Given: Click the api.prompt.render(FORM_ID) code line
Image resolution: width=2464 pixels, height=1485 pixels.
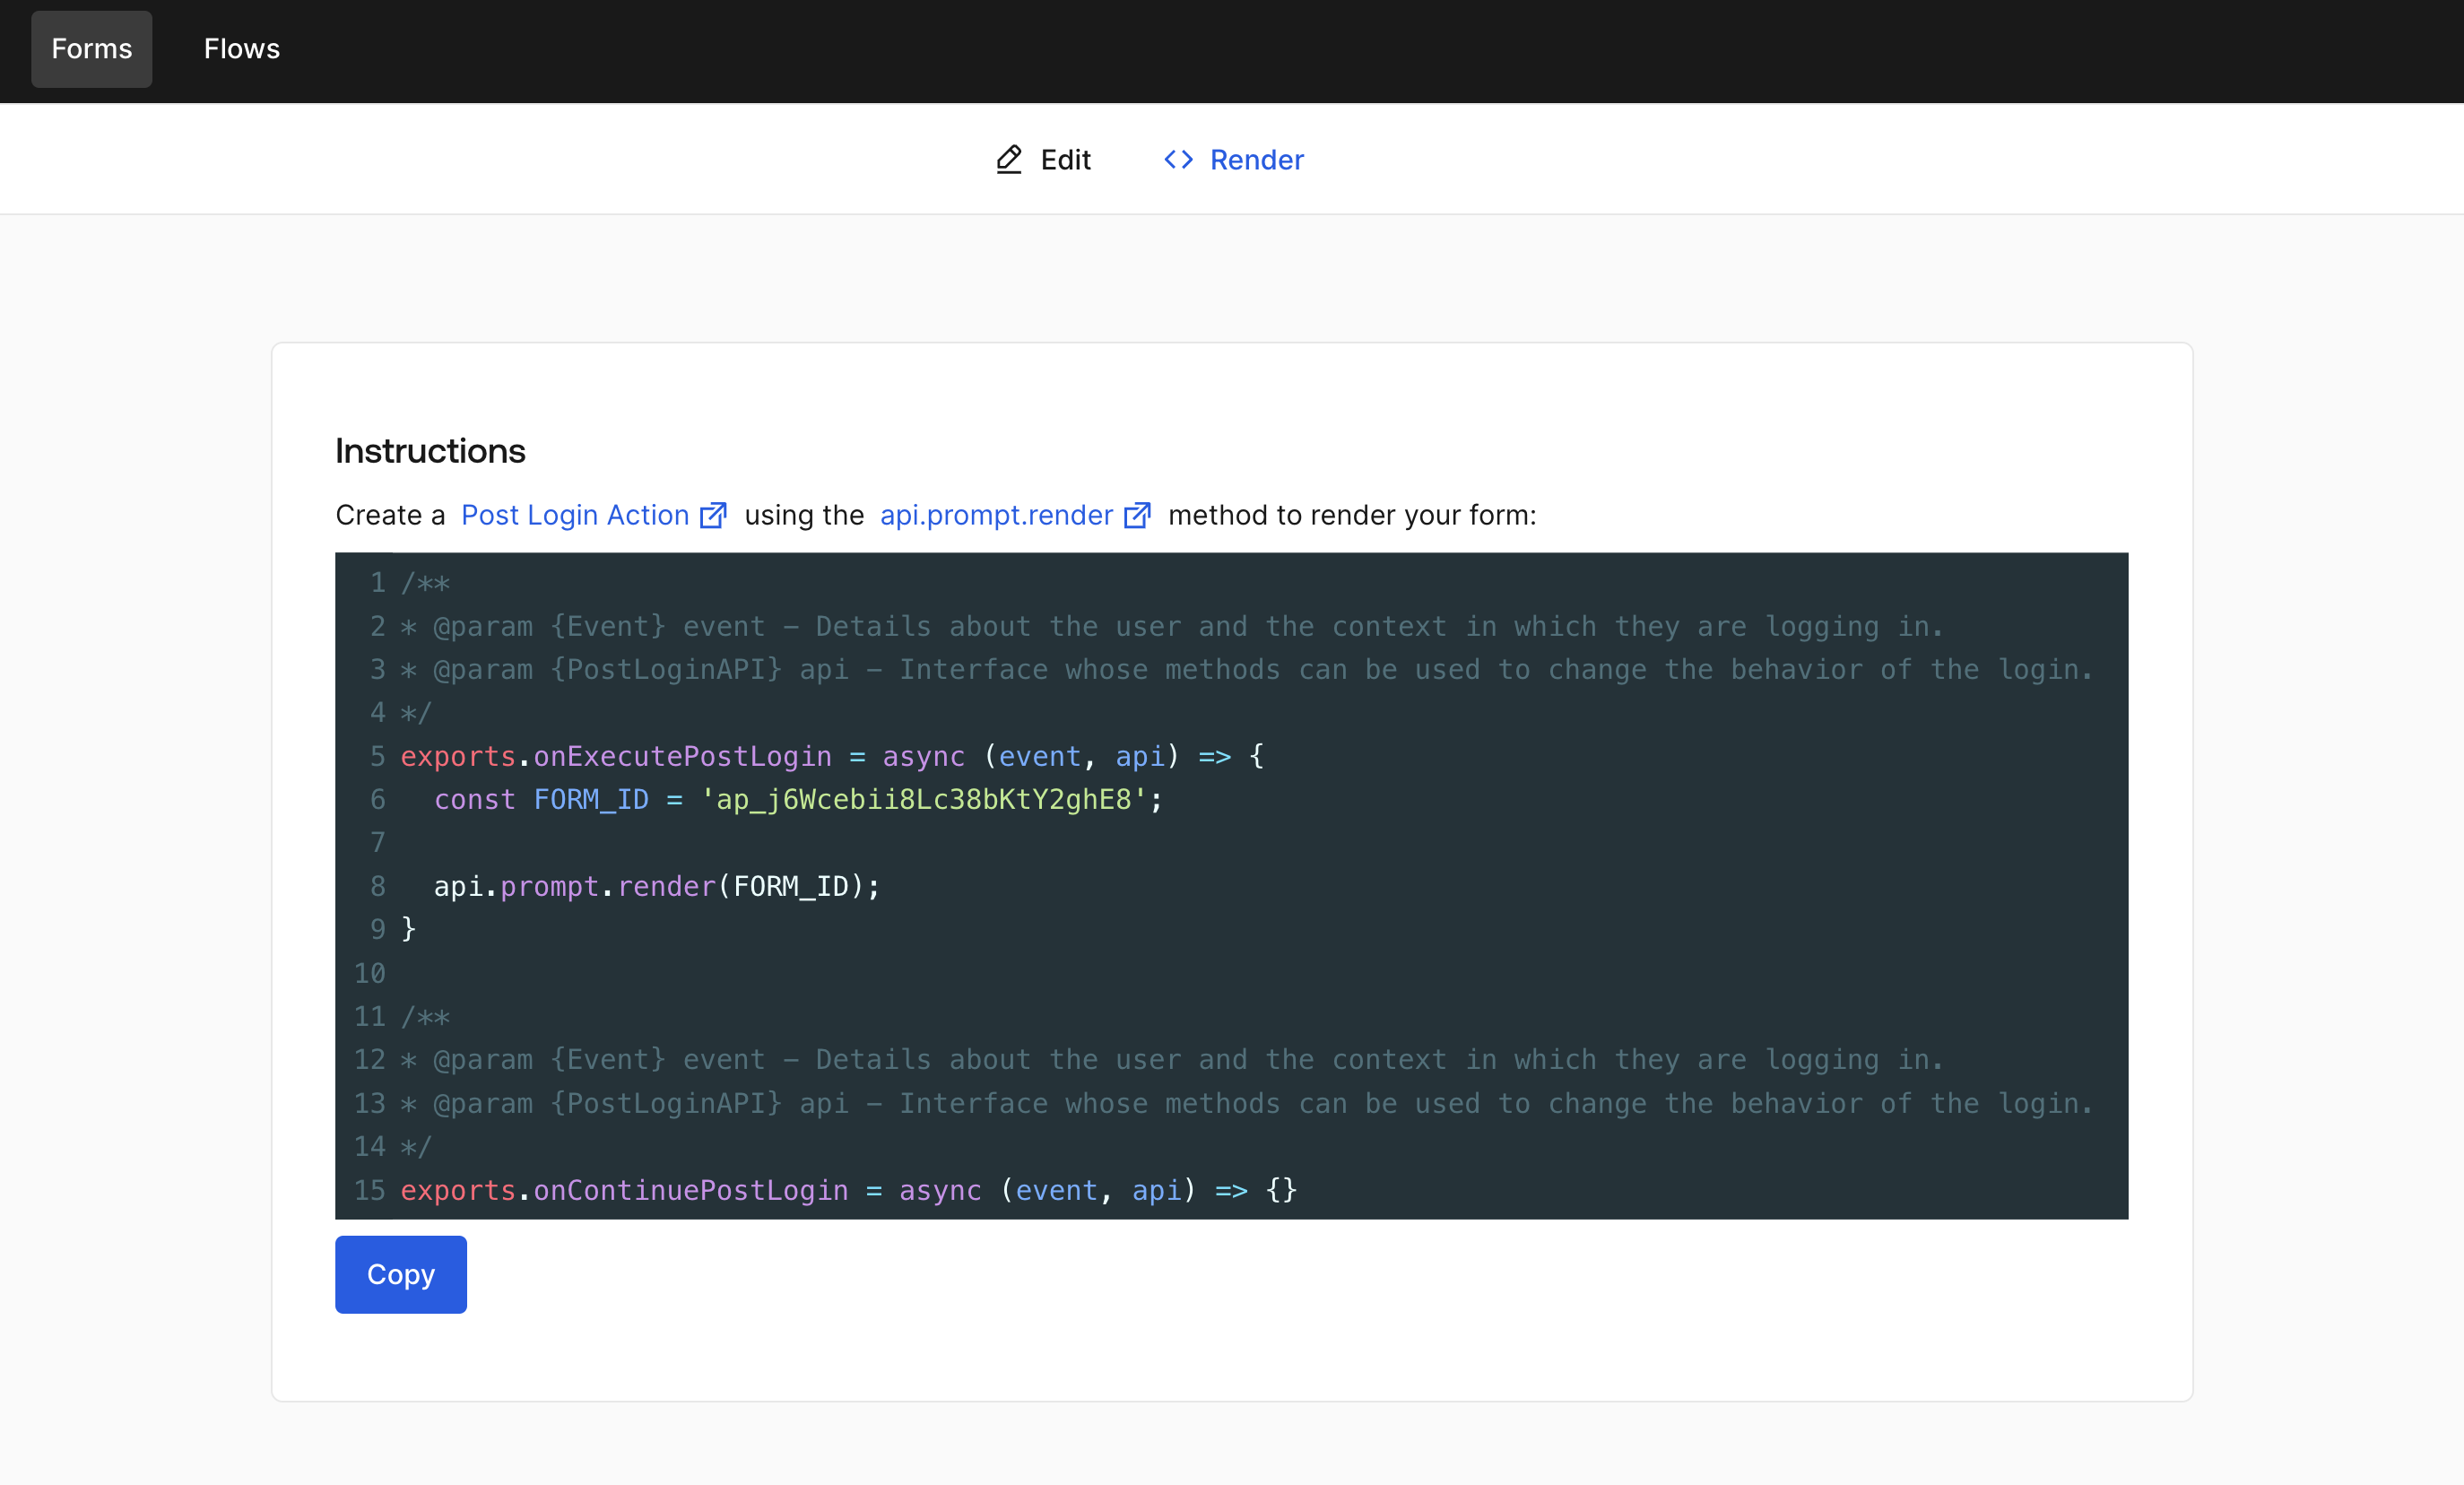Looking at the screenshot, I should [657, 886].
